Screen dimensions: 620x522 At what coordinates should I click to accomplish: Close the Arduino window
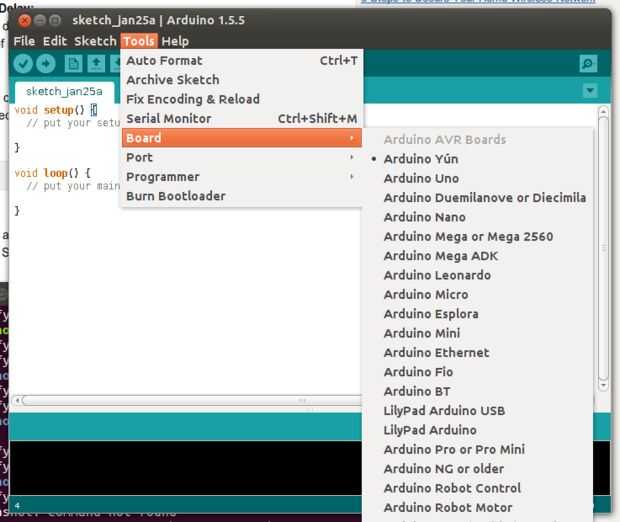25,20
